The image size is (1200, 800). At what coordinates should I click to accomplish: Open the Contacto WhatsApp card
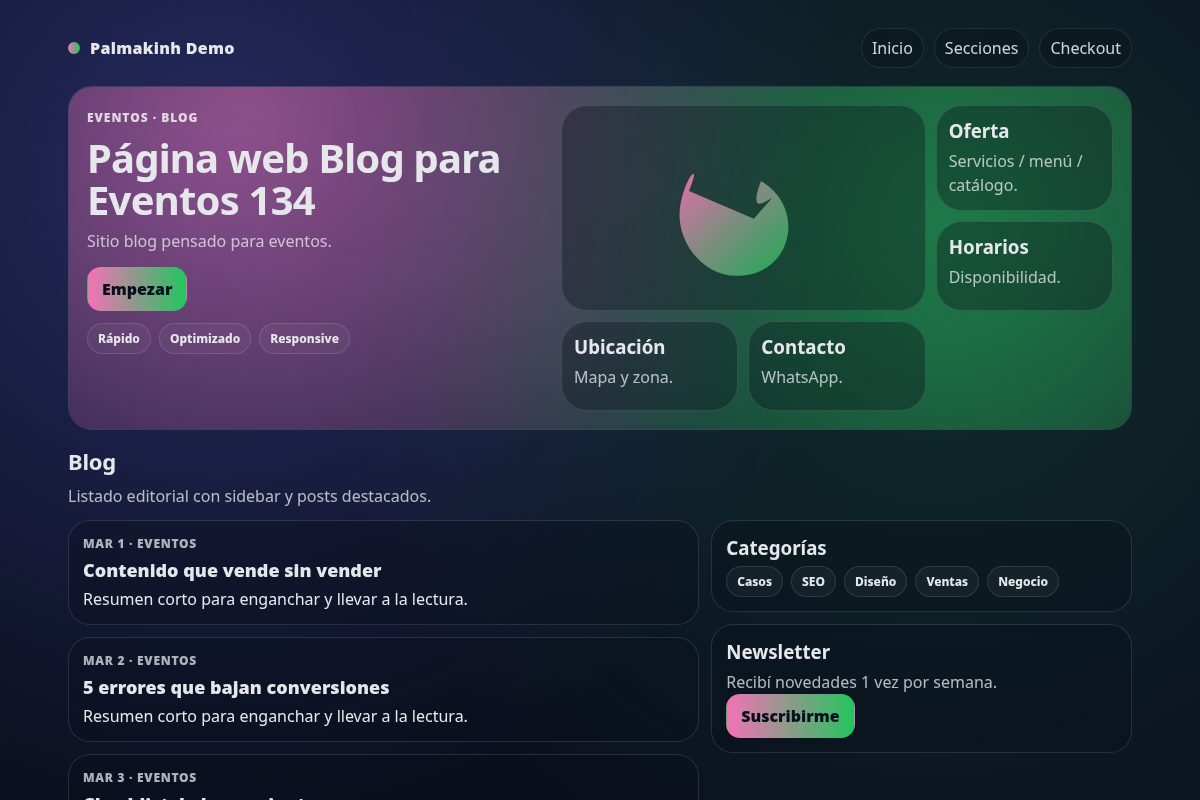coord(836,365)
